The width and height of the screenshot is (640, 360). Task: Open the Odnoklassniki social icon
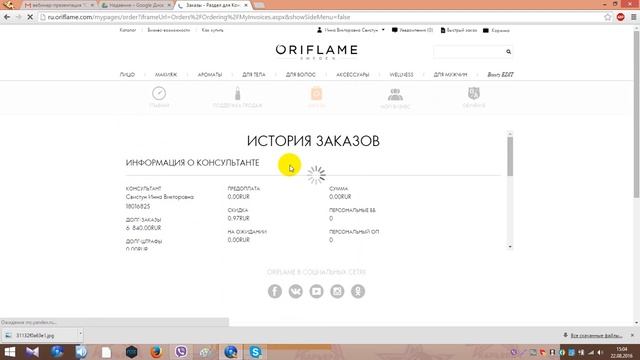coord(358,291)
